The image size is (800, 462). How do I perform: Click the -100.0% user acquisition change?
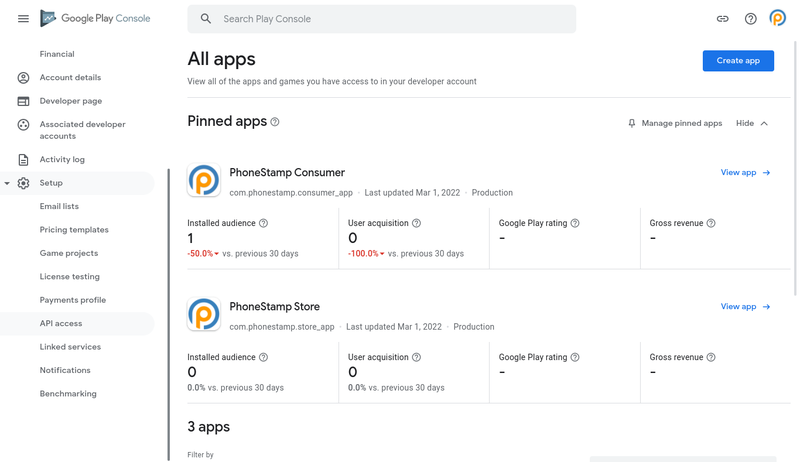[x=366, y=254]
